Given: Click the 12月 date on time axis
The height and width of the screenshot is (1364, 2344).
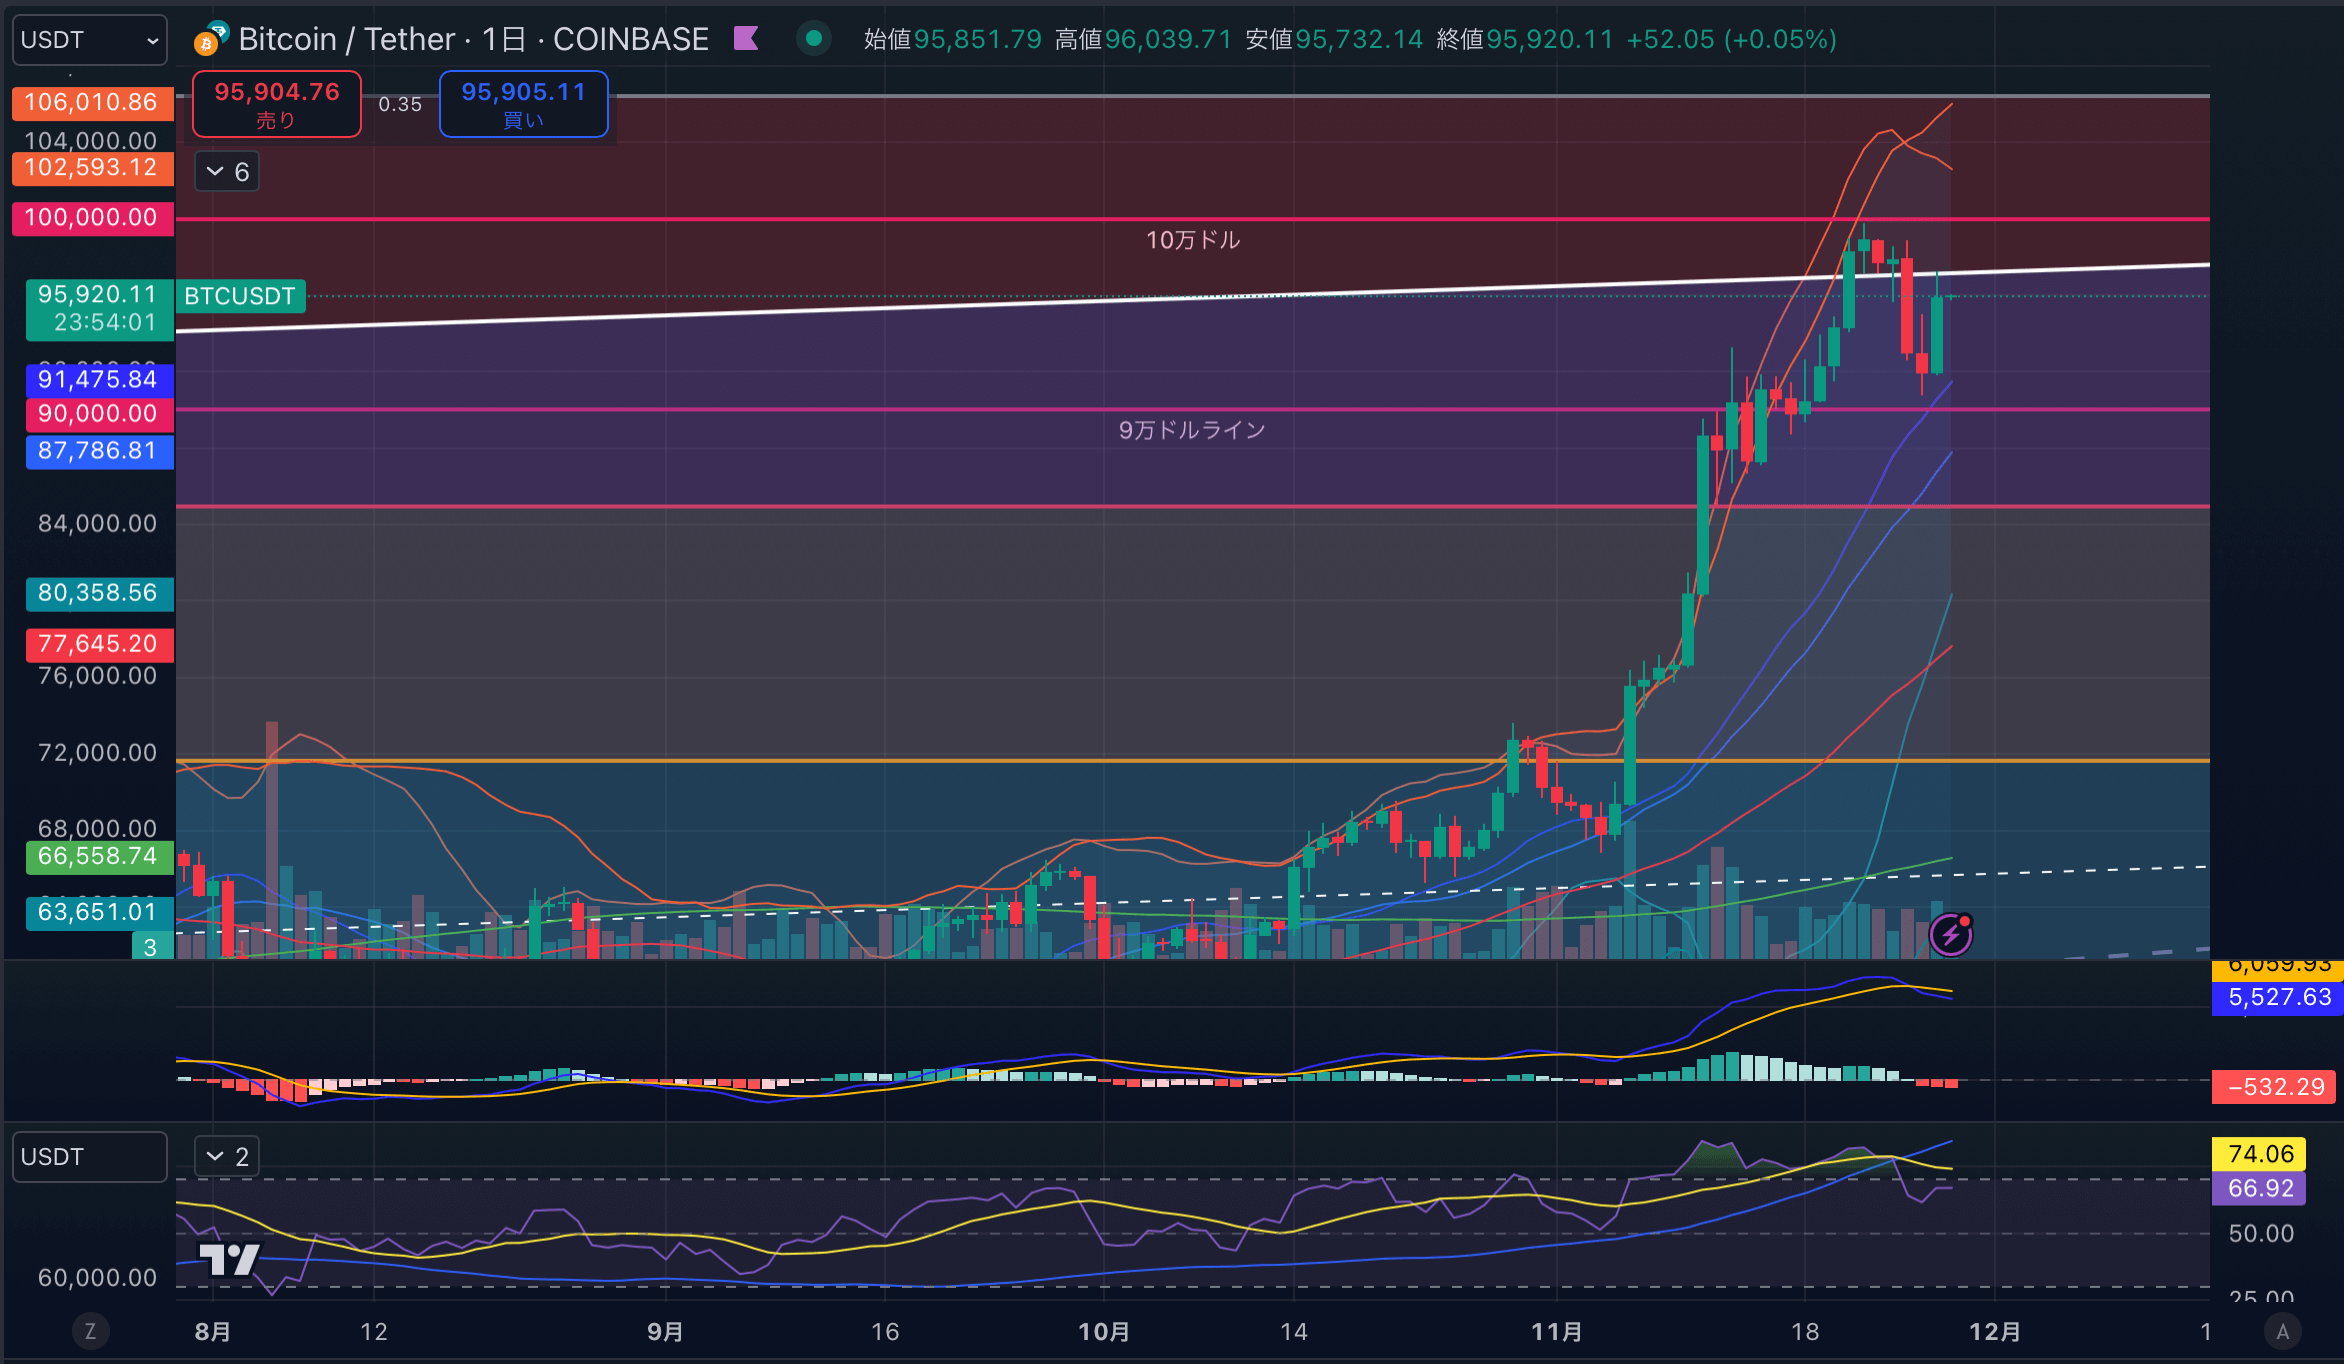Looking at the screenshot, I should (1995, 1332).
